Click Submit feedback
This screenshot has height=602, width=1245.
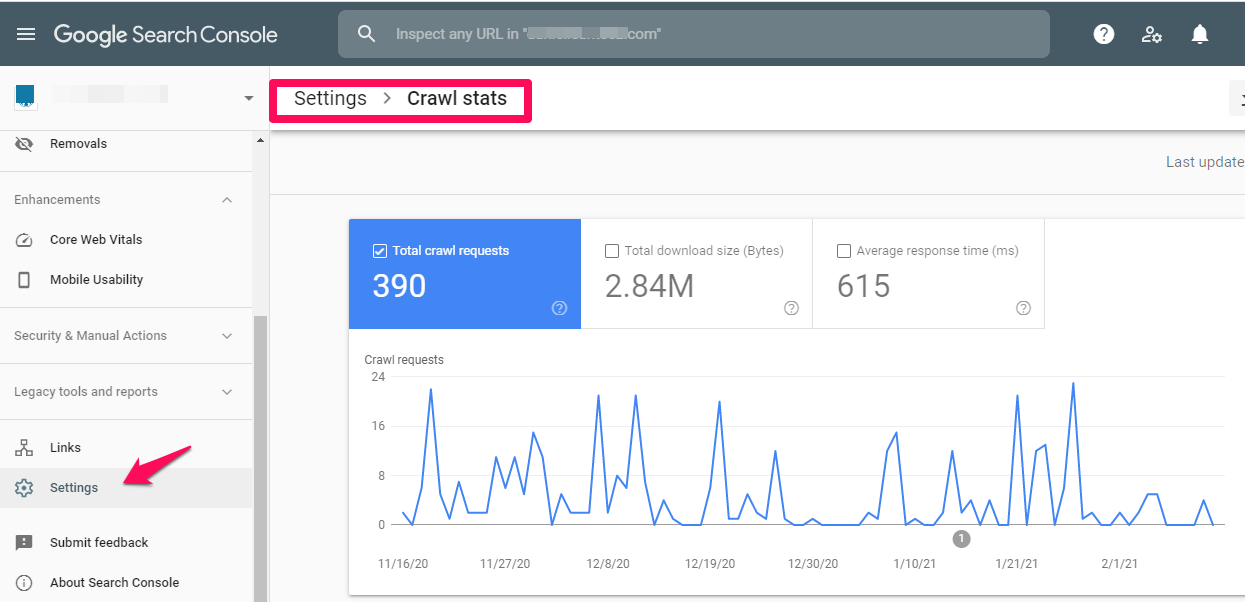point(99,543)
